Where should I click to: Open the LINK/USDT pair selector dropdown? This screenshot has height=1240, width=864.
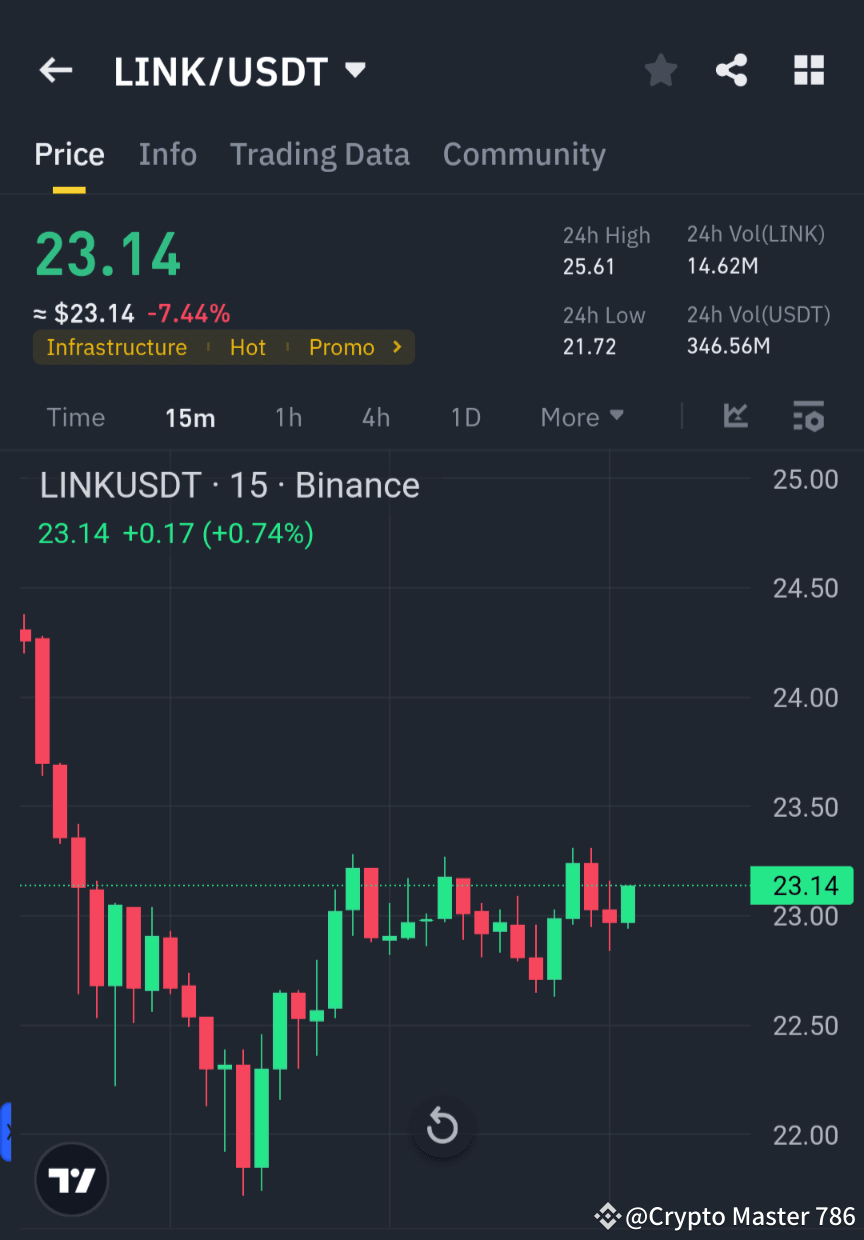tap(355, 70)
